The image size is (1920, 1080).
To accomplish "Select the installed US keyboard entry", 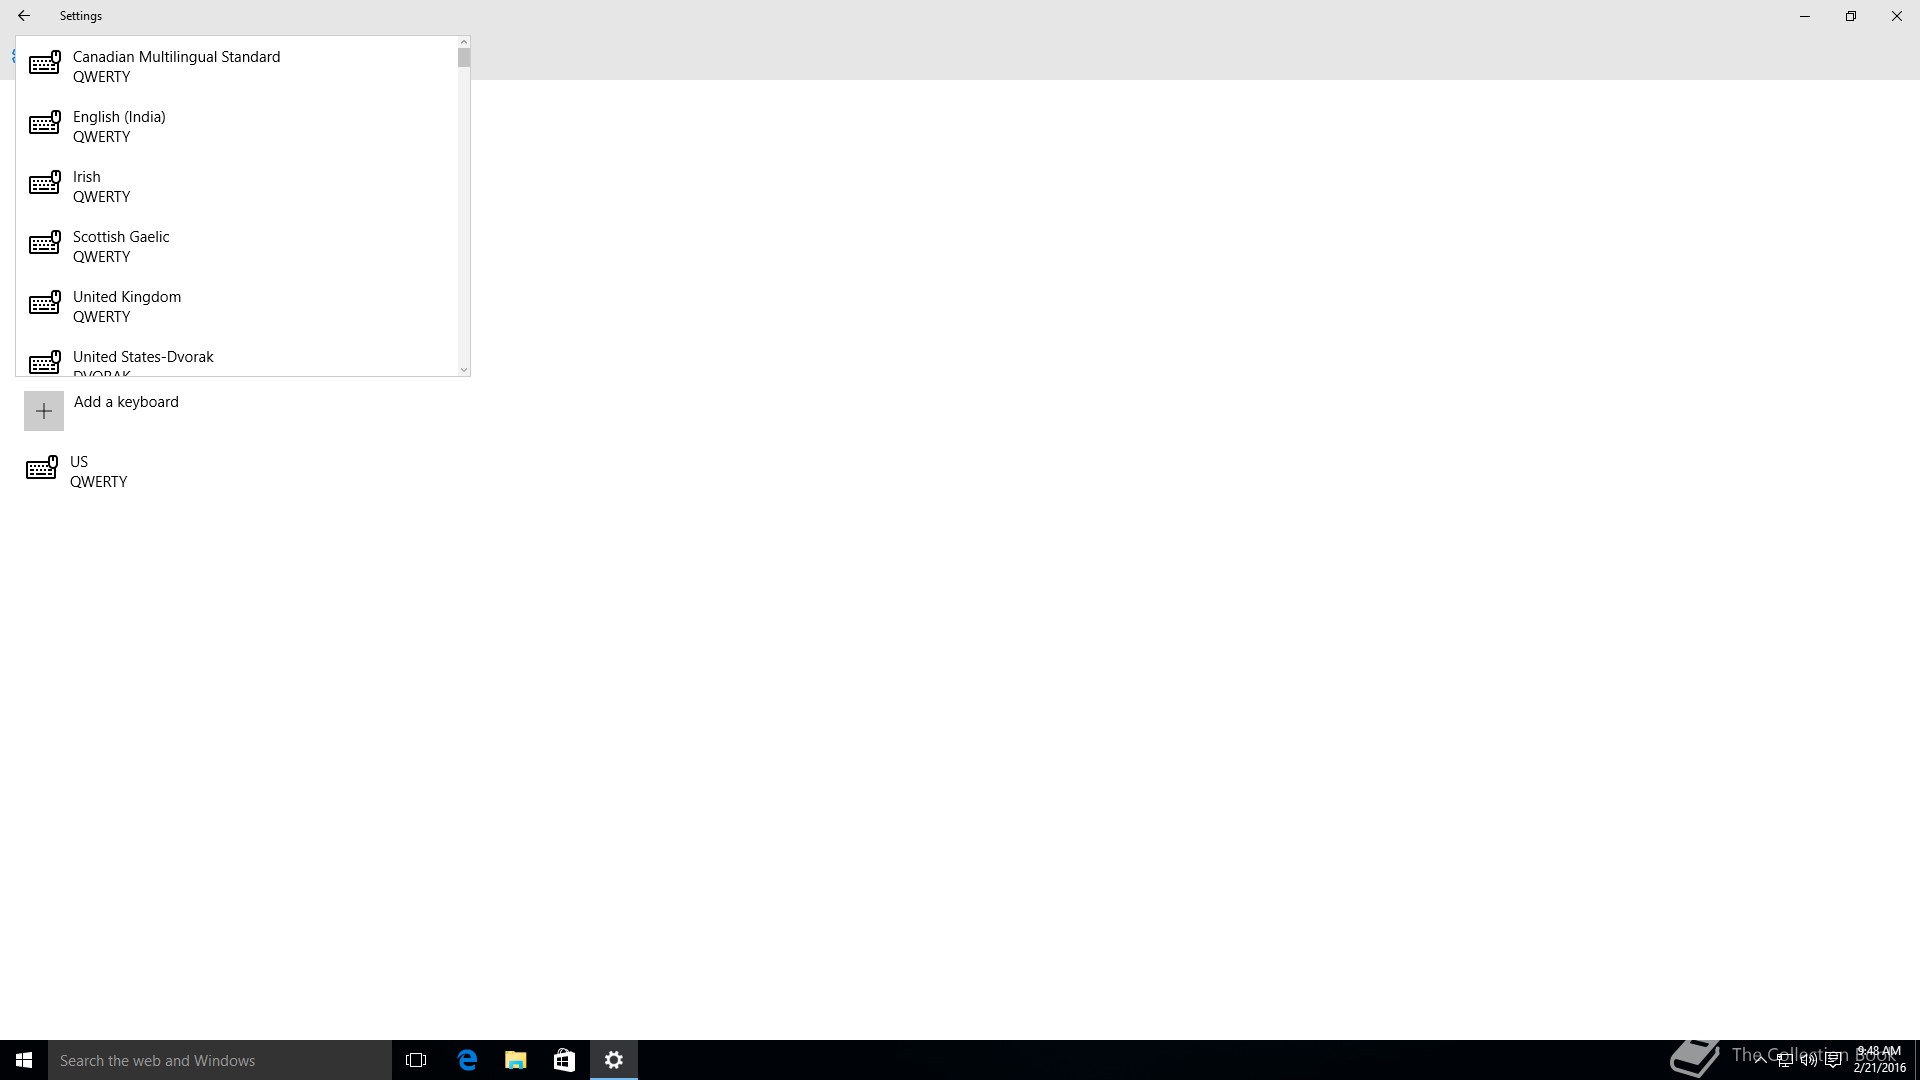I will click(x=98, y=471).
